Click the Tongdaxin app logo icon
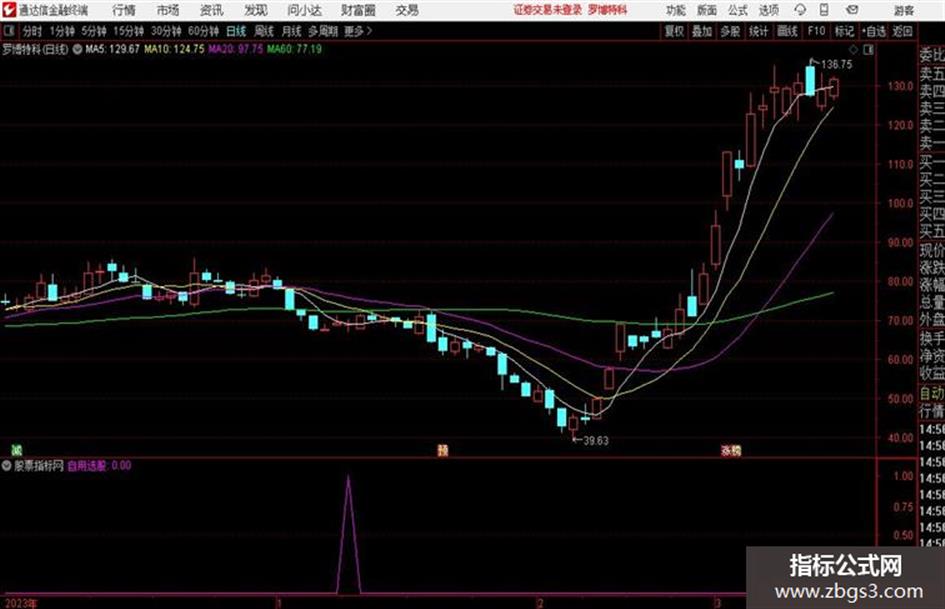Image resolution: width=945 pixels, height=609 pixels. point(8,10)
